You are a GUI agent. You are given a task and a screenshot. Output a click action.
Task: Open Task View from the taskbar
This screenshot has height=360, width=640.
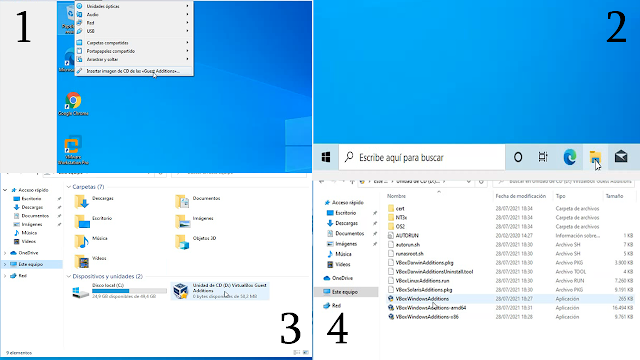(543, 157)
